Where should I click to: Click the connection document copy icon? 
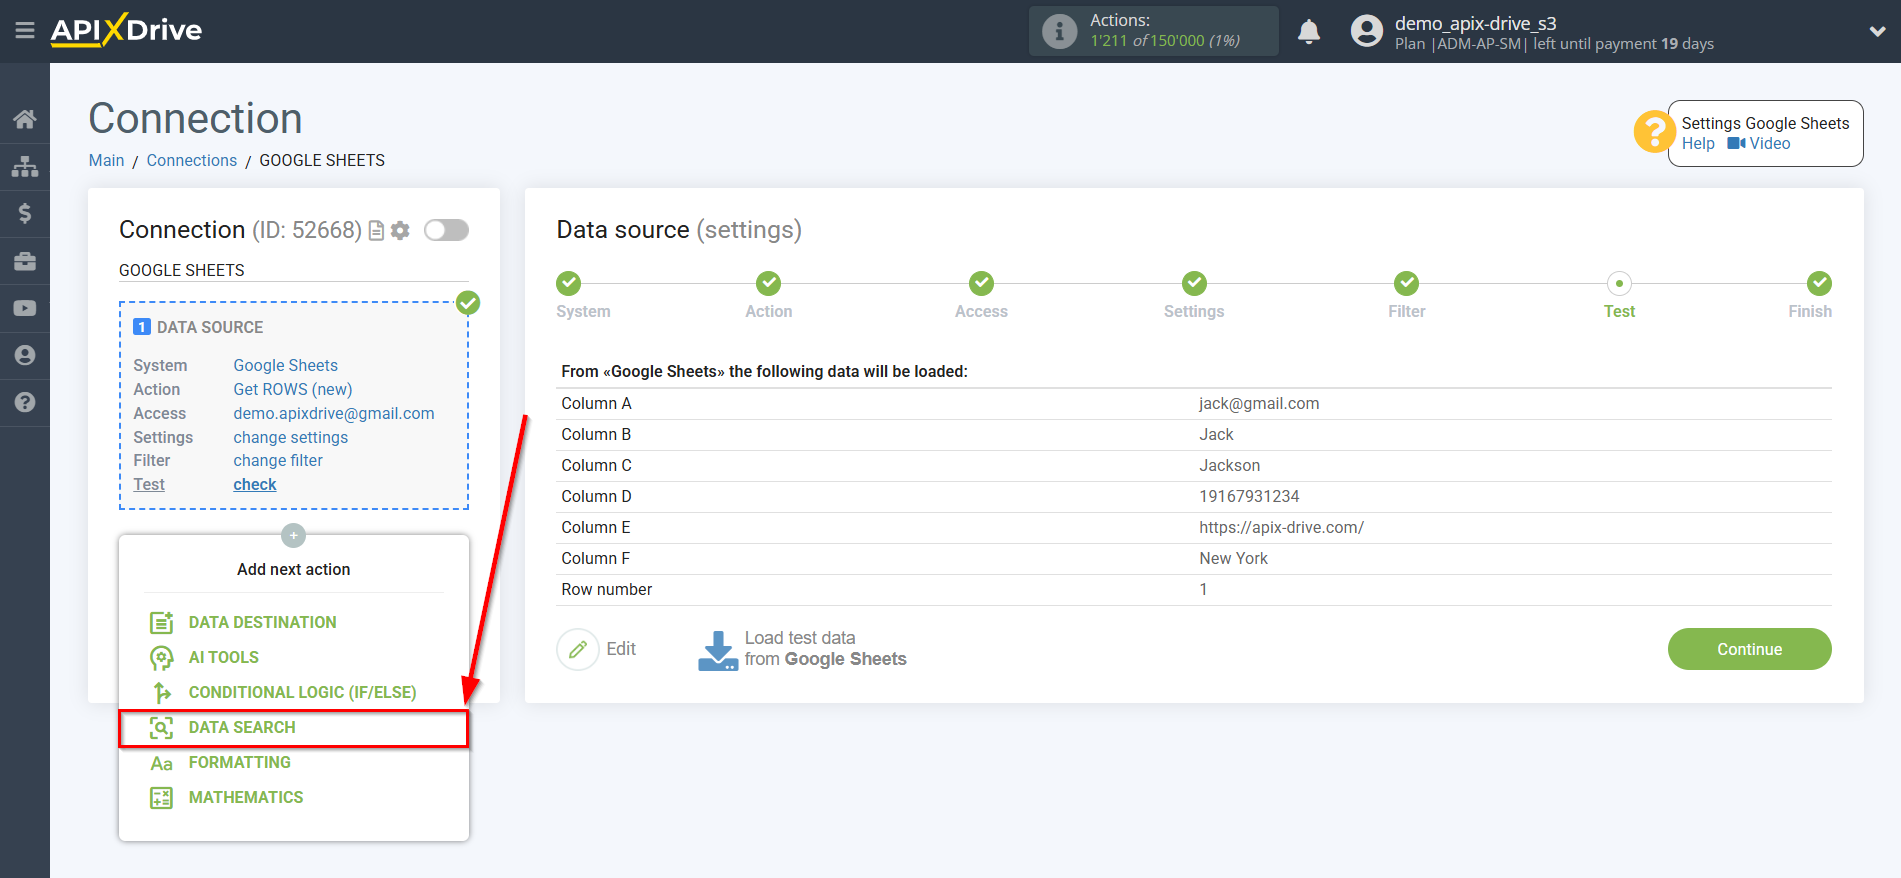coord(377,231)
